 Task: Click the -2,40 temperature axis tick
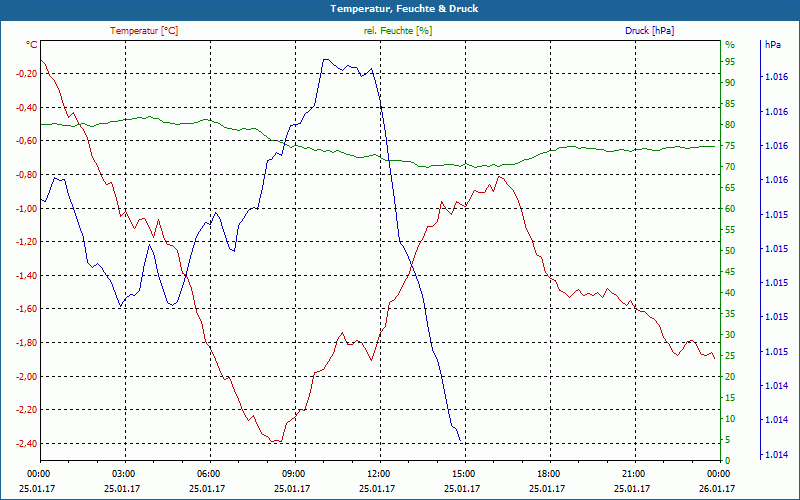point(27,443)
